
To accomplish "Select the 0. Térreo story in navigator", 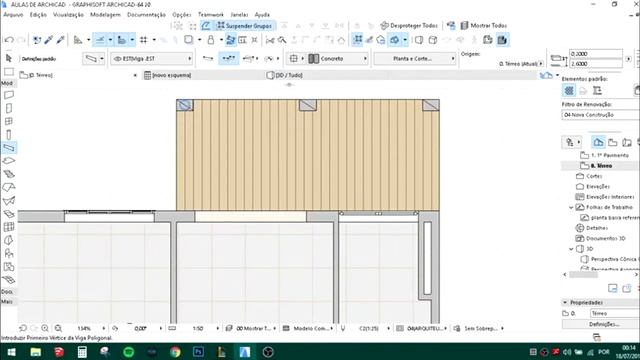I will pos(600,166).
